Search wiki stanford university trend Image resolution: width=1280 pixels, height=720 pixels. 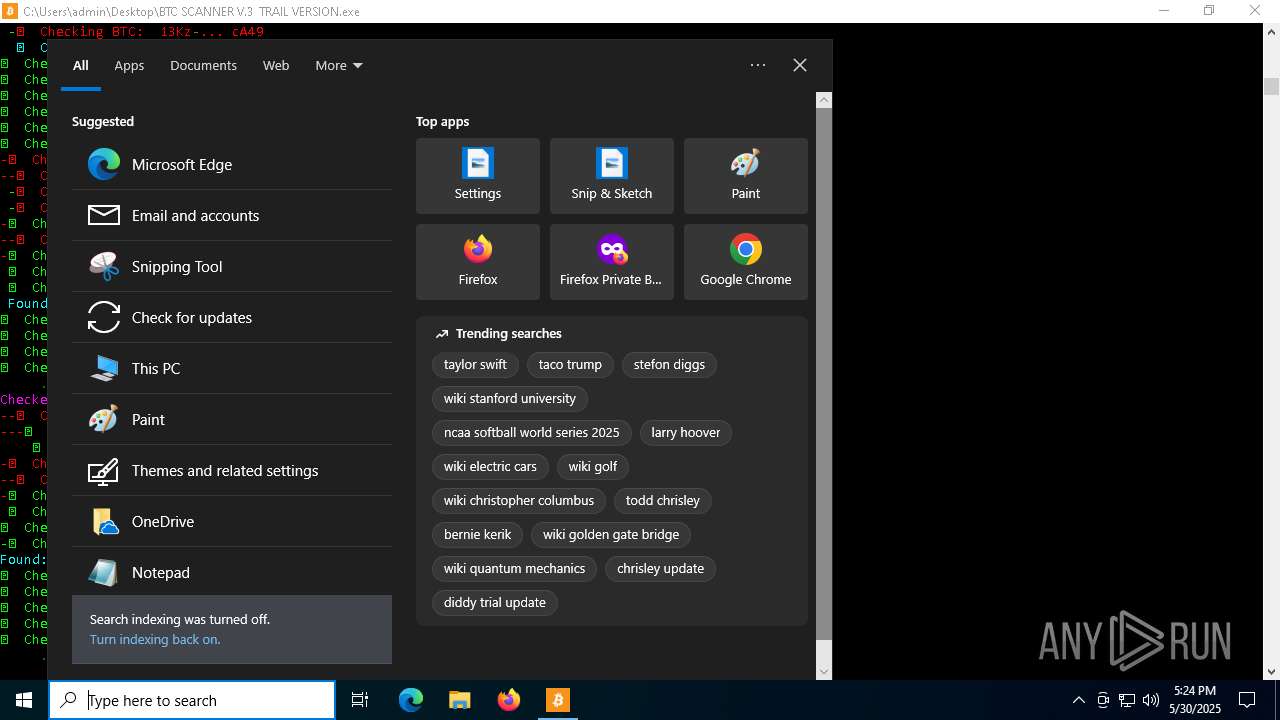click(510, 399)
